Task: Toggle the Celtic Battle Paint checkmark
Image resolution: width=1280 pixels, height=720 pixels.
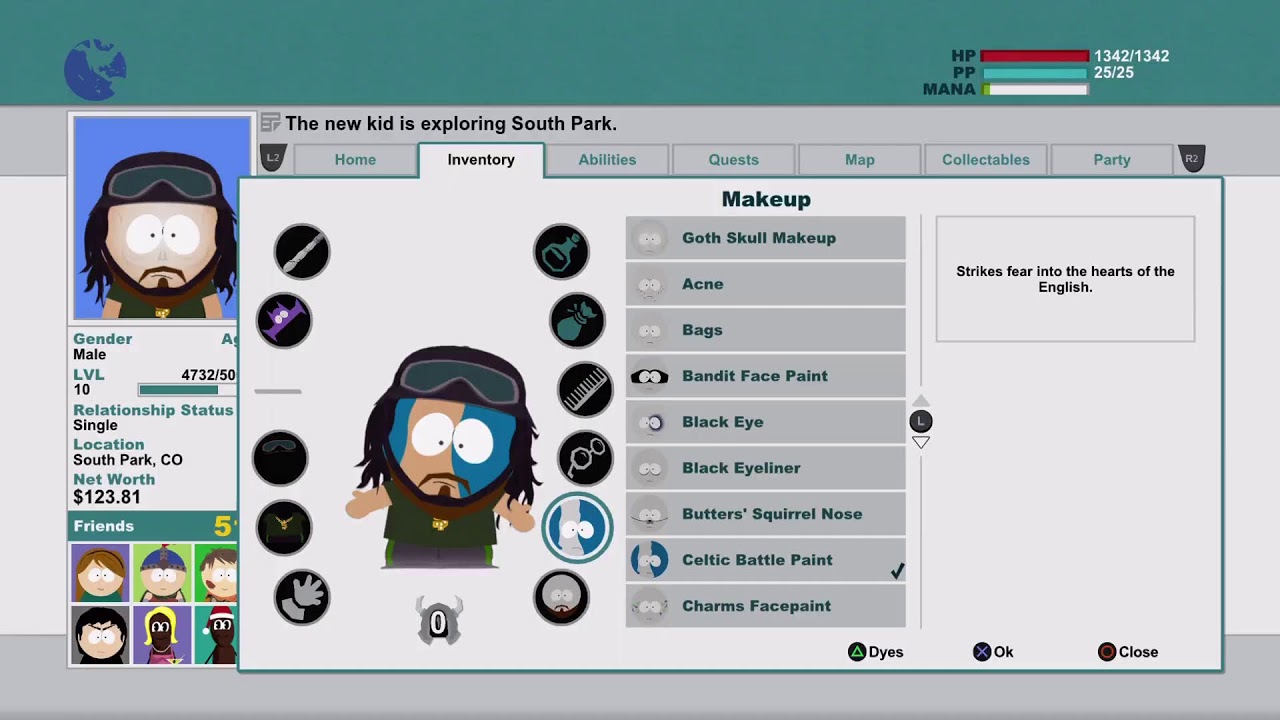Action: click(897, 571)
